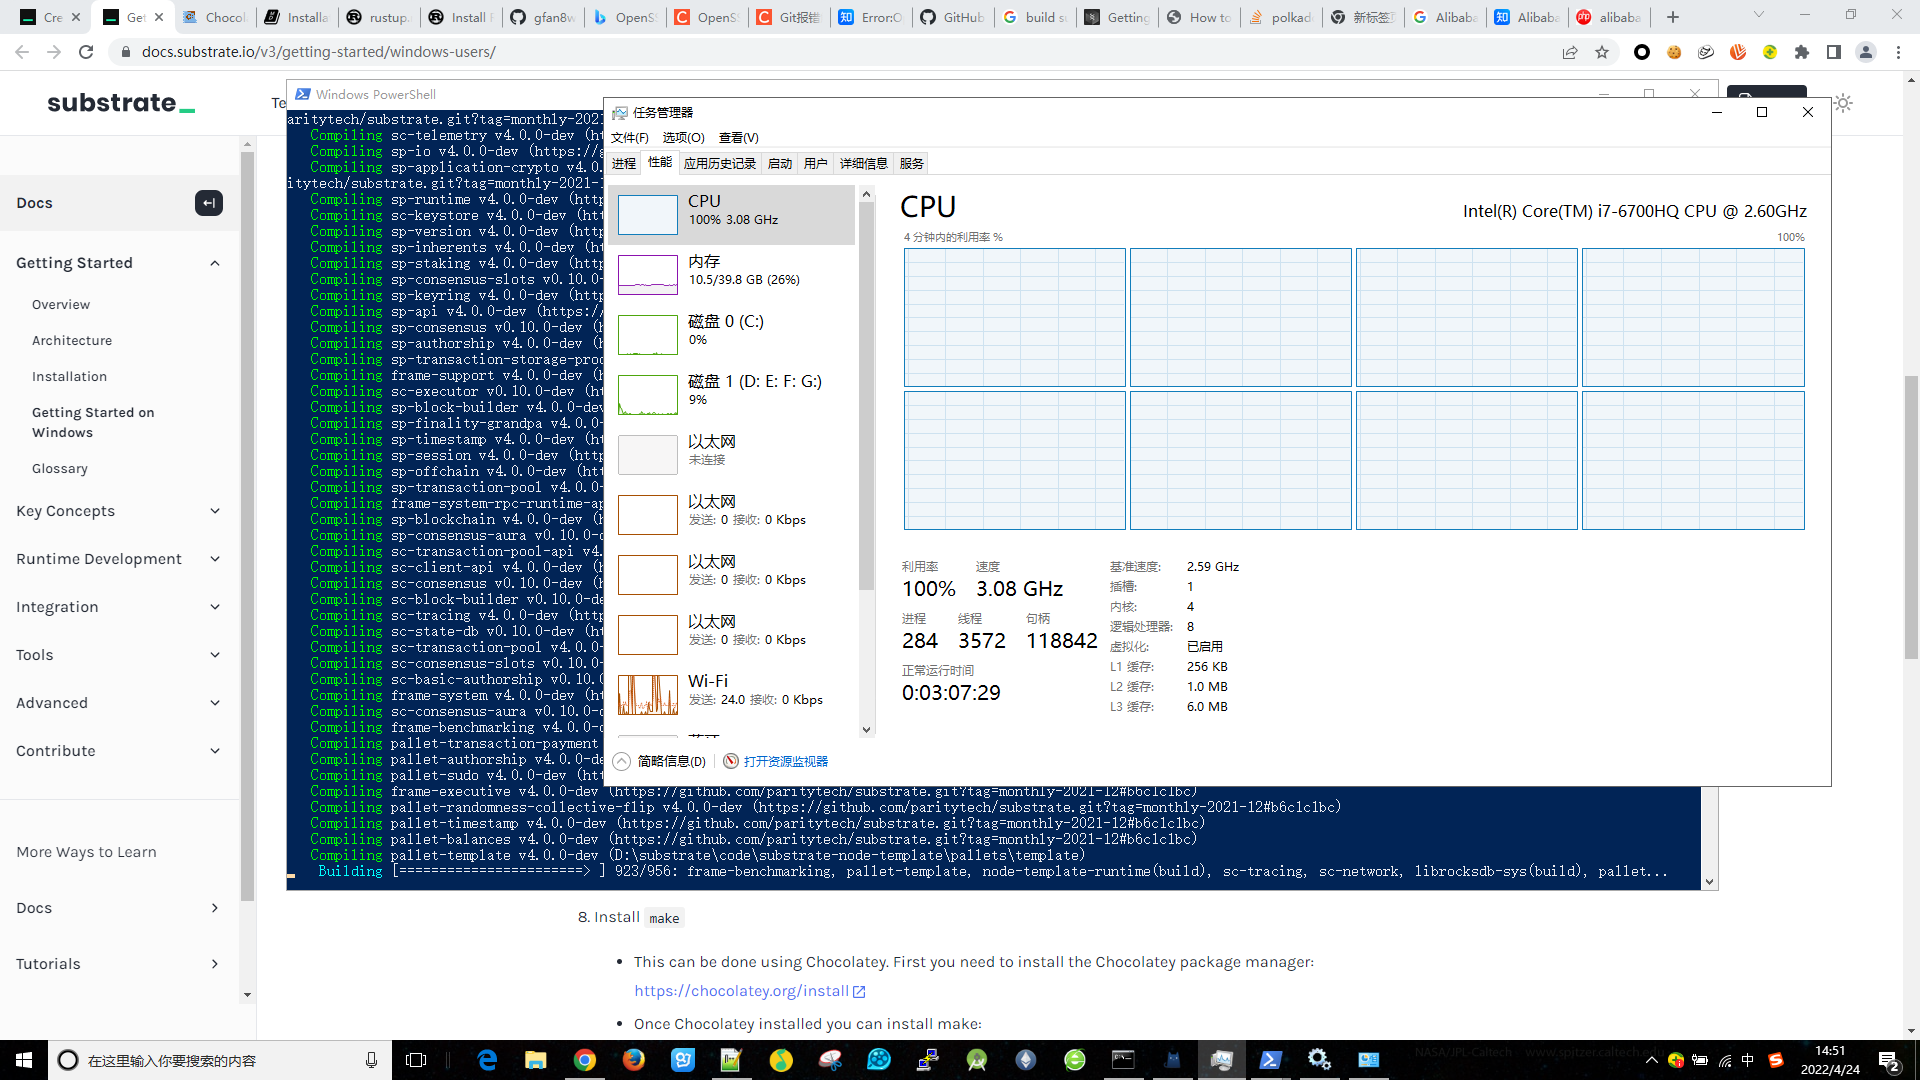Select the Wi-Fi performance entry

[731, 694]
